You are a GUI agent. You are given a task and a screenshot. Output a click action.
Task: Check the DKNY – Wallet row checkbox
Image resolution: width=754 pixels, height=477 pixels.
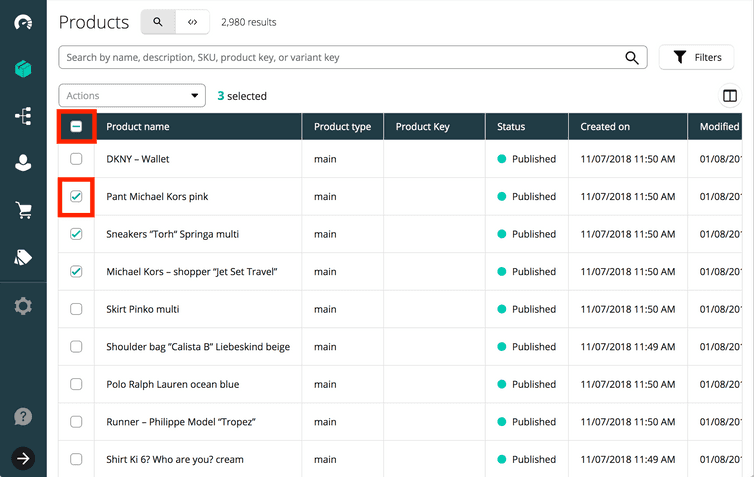(76, 159)
